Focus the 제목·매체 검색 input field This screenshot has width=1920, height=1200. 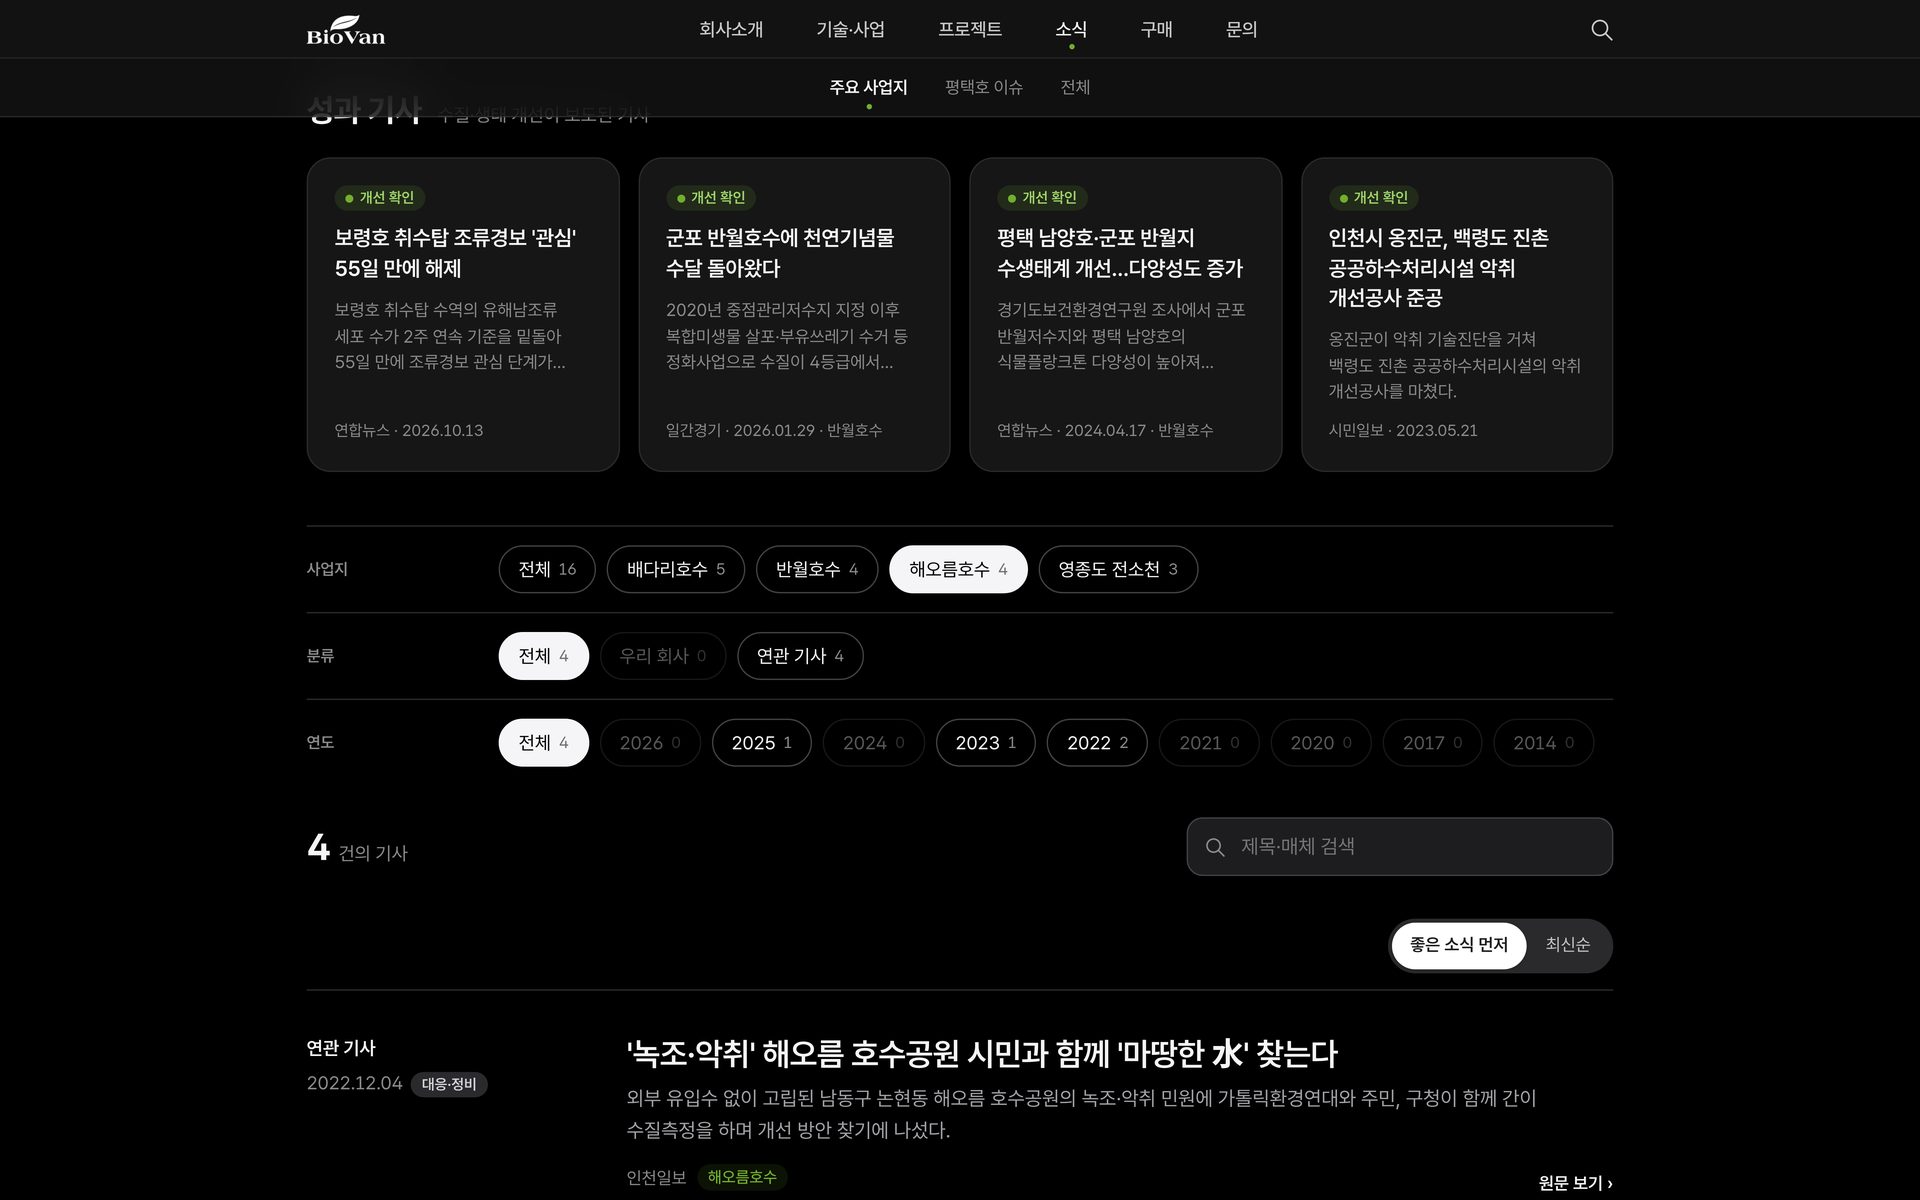point(1399,847)
